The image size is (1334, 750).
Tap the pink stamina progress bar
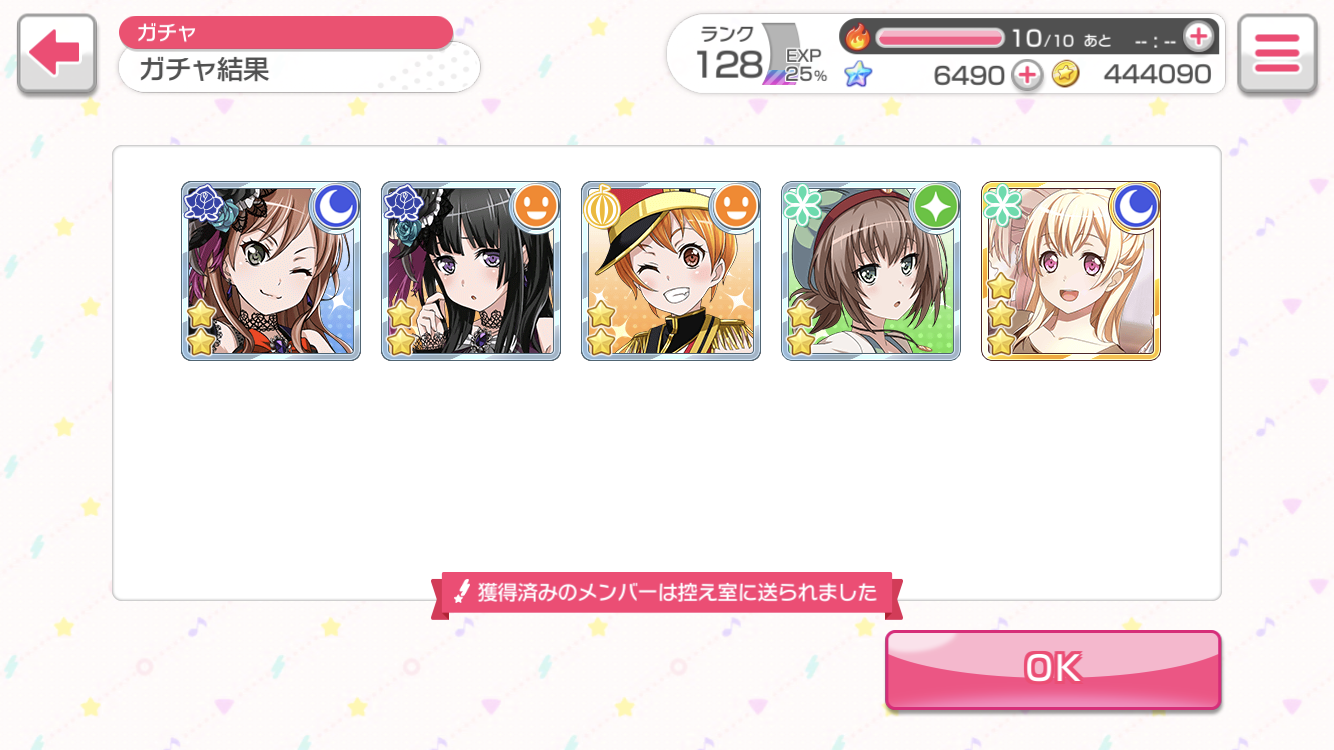[x=940, y=38]
